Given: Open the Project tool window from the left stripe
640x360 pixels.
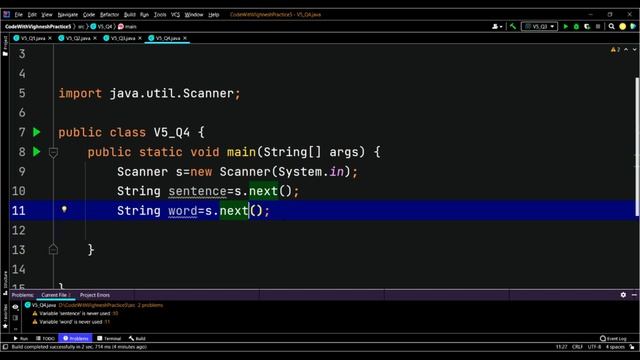Looking at the screenshot, I should tap(5, 46).
